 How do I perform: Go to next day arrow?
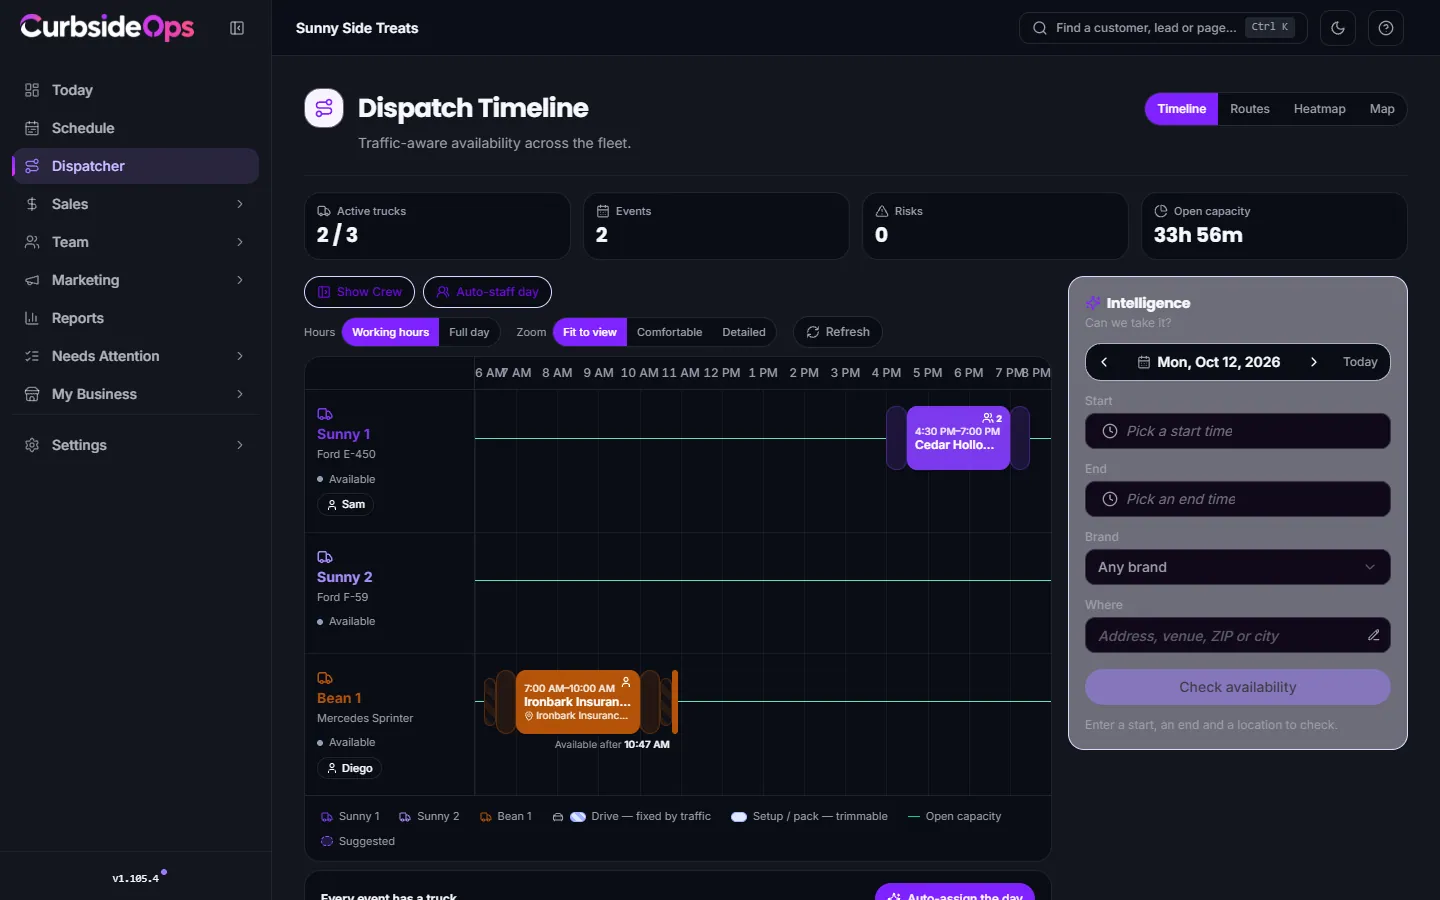click(x=1314, y=362)
